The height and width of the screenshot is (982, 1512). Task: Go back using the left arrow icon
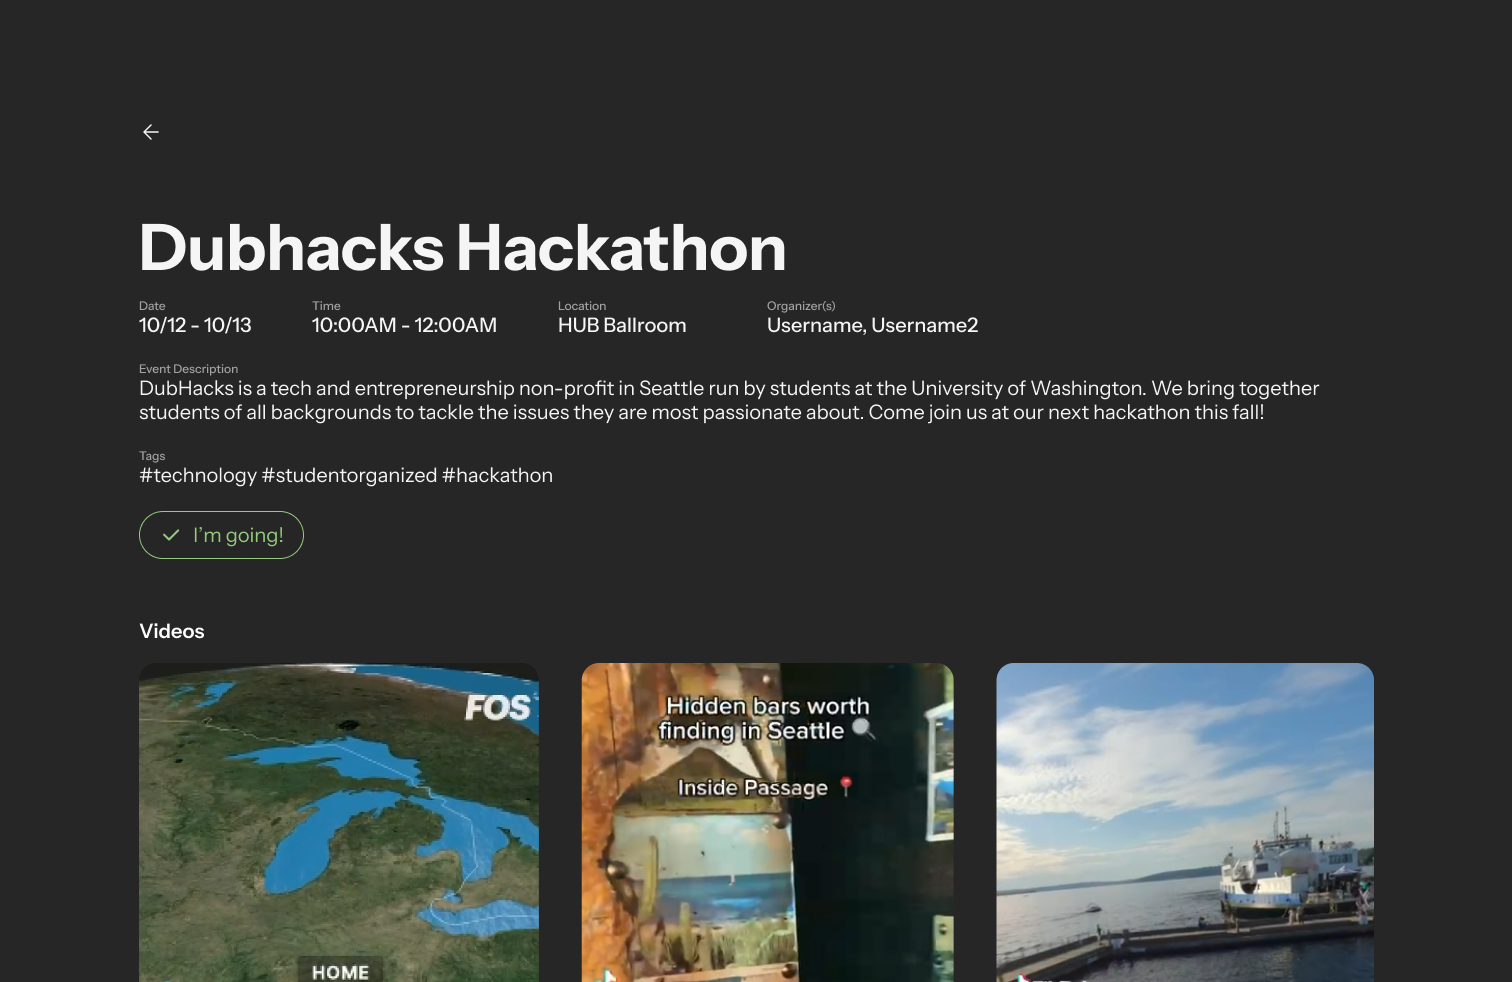[x=151, y=132]
